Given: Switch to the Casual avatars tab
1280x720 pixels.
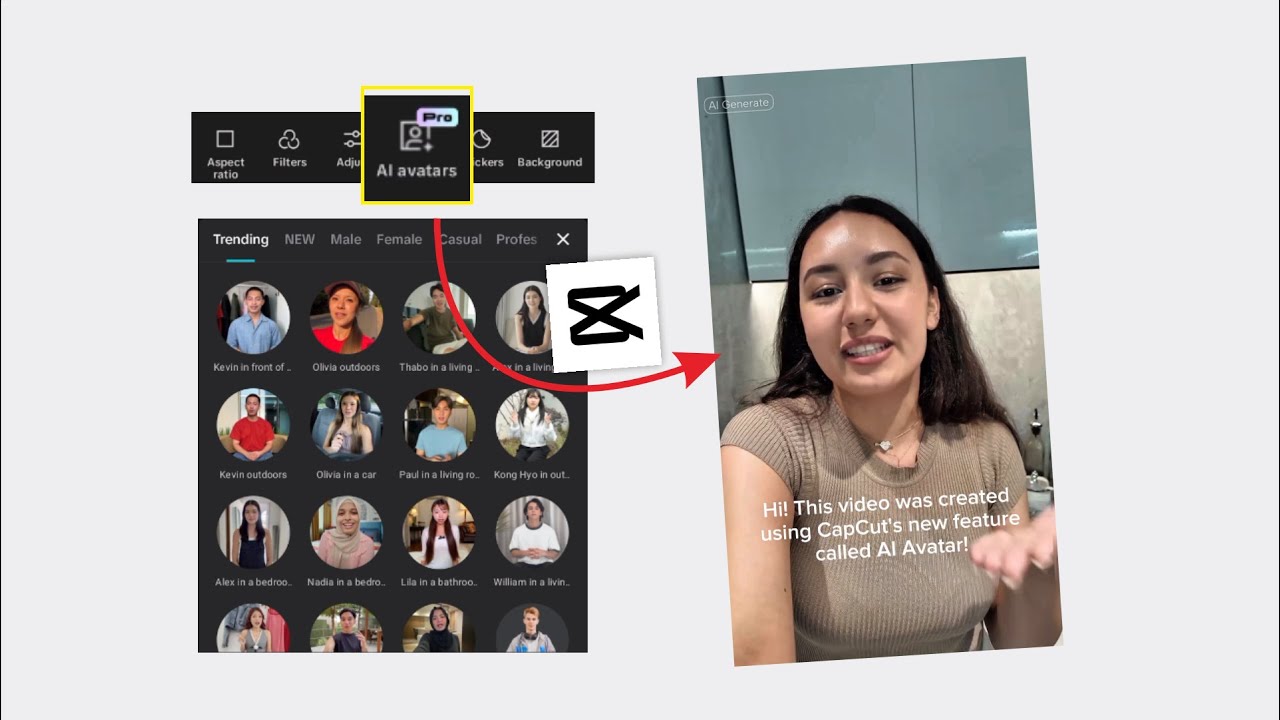Looking at the screenshot, I should 460,239.
